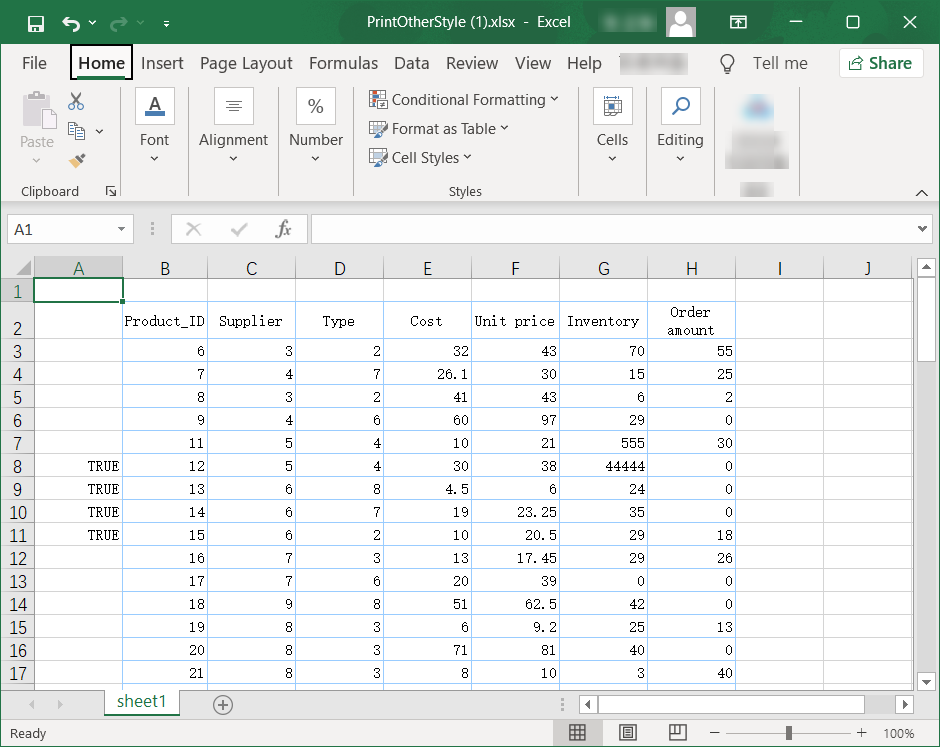Switch to Normal view in status bar
Screen dimensions: 940x747
click(577, 733)
